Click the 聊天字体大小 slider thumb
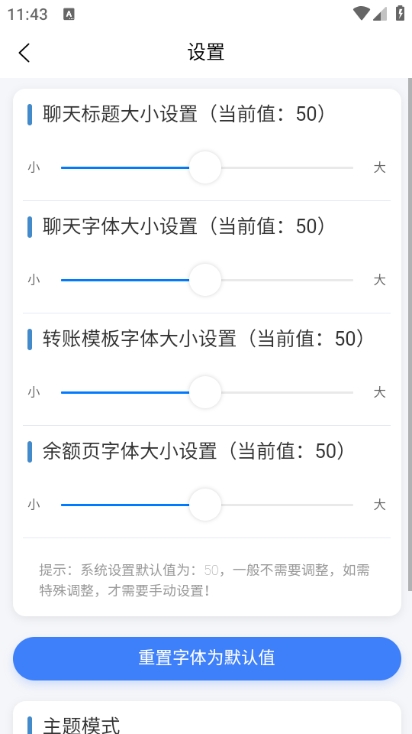 coord(205,280)
